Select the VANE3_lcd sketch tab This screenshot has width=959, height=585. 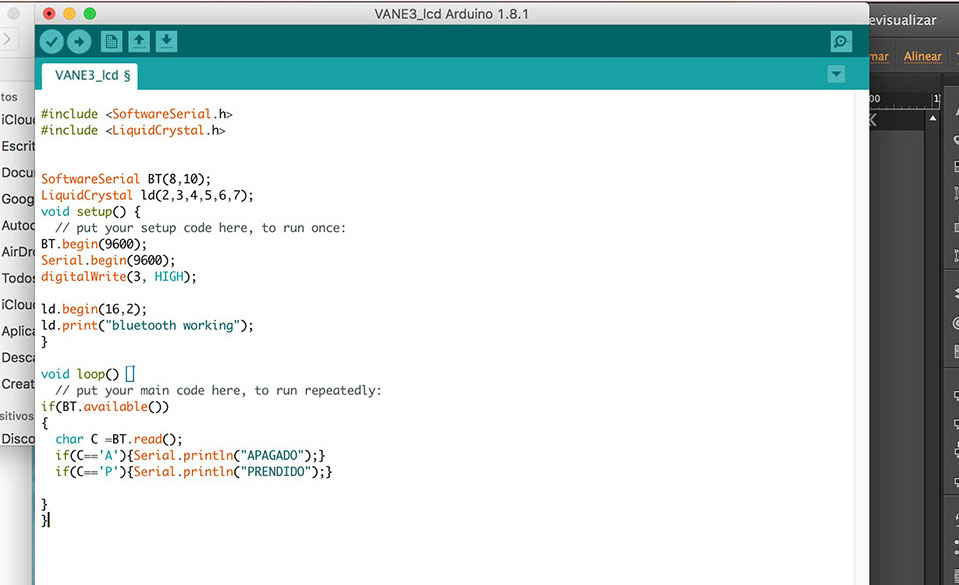tap(92, 75)
